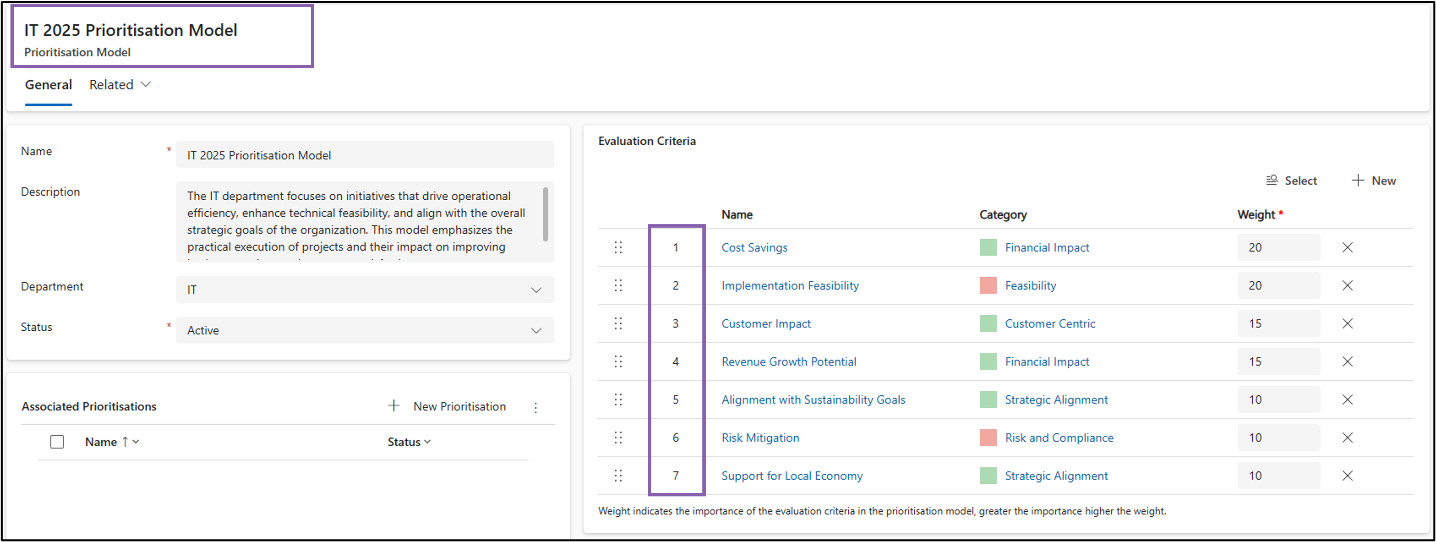1436x542 pixels.
Task: Open the more options menu in Associated Prioritisations
Action: [536, 407]
